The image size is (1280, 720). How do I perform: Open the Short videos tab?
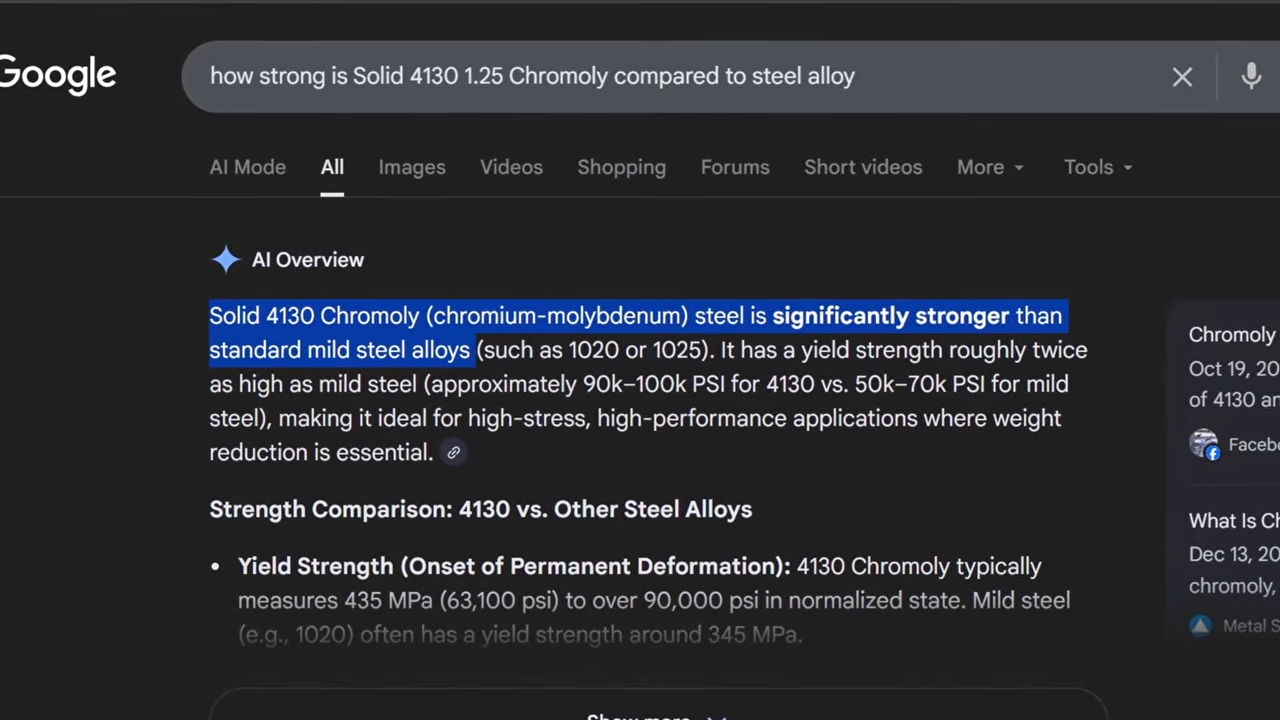point(863,167)
